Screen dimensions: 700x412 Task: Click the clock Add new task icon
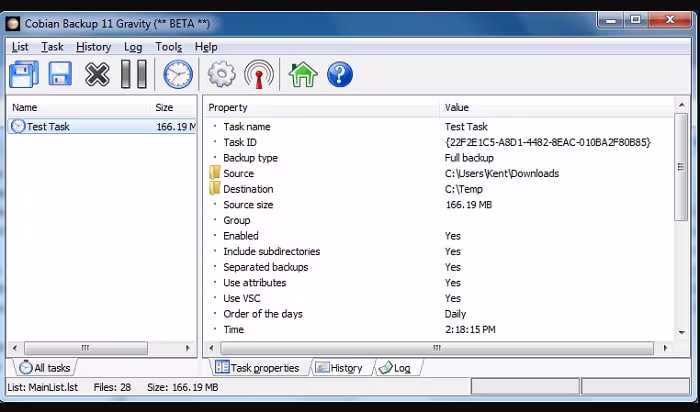point(178,74)
